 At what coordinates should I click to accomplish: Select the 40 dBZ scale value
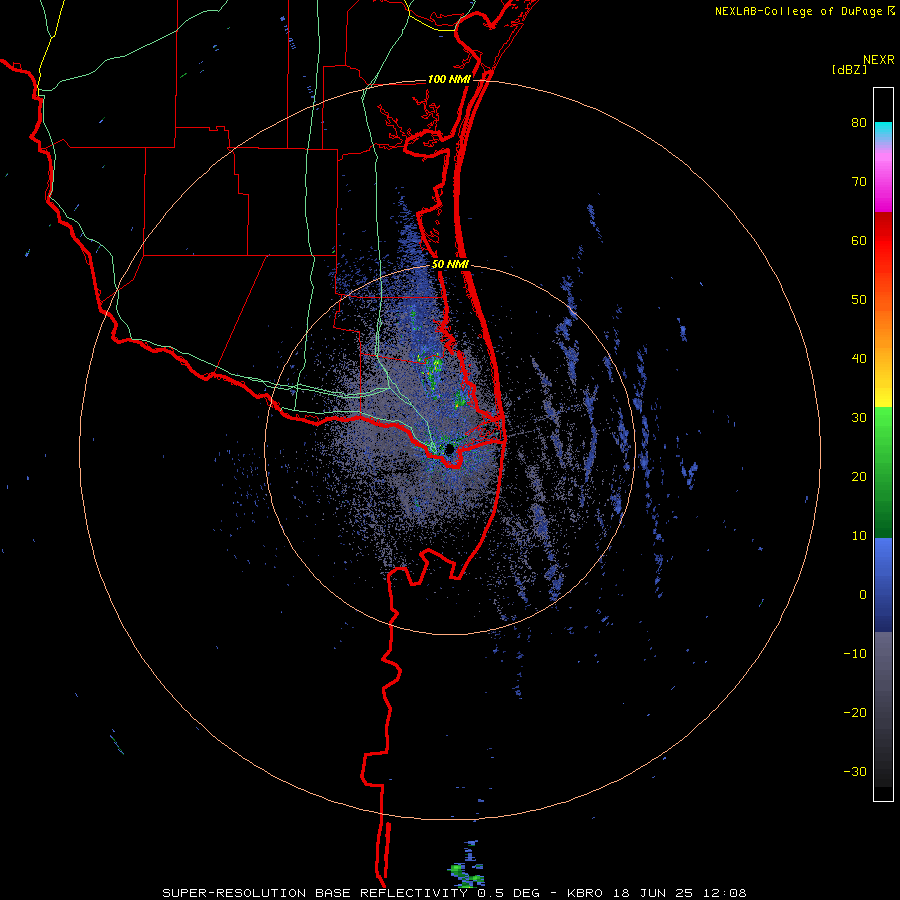click(x=859, y=359)
